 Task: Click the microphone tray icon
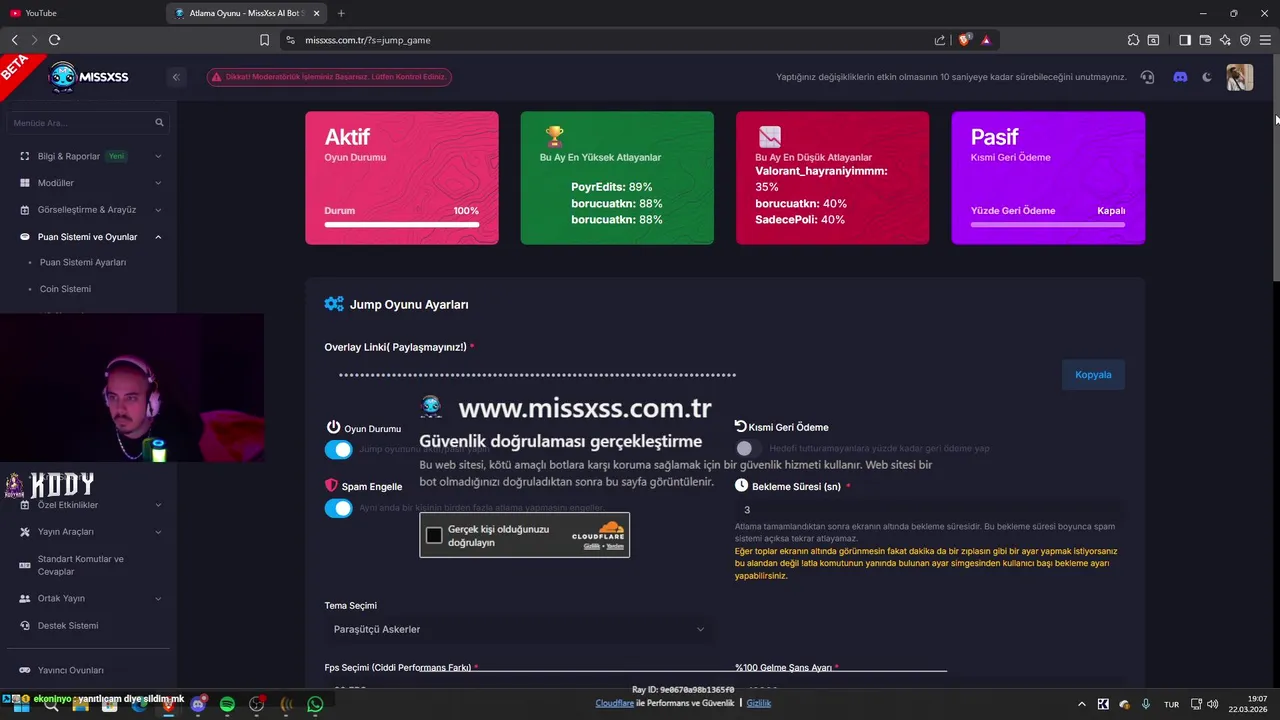click(x=1146, y=704)
